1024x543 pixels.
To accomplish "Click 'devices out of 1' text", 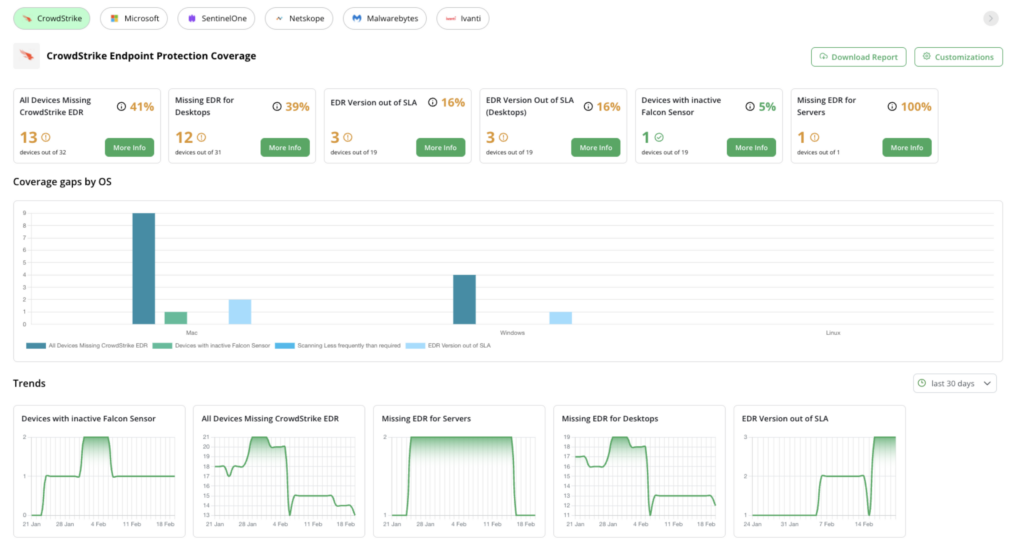I will pos(818,152).
